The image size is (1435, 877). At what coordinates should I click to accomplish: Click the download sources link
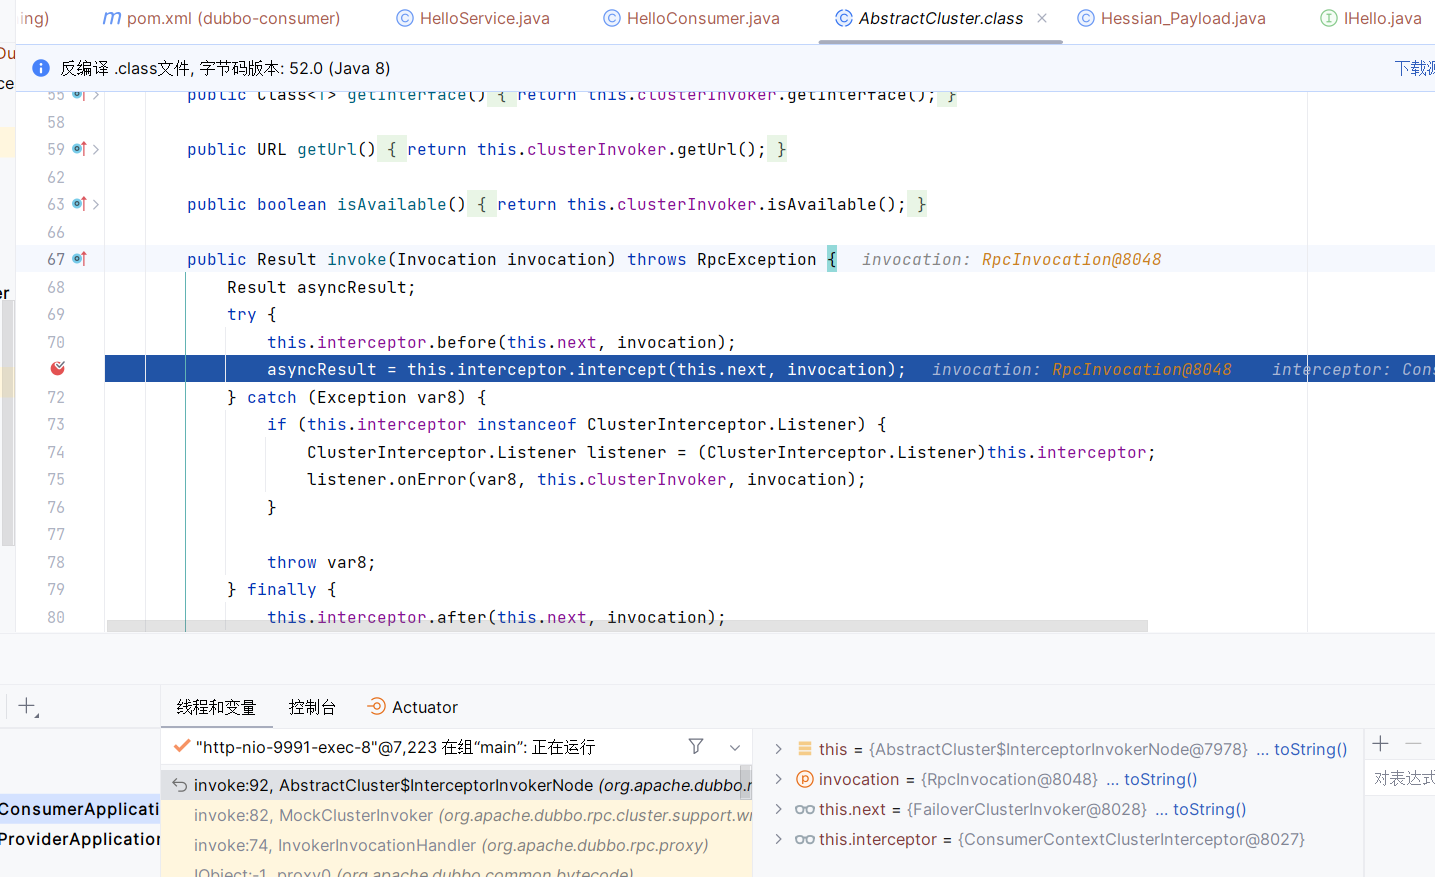tap(1414, 68)
